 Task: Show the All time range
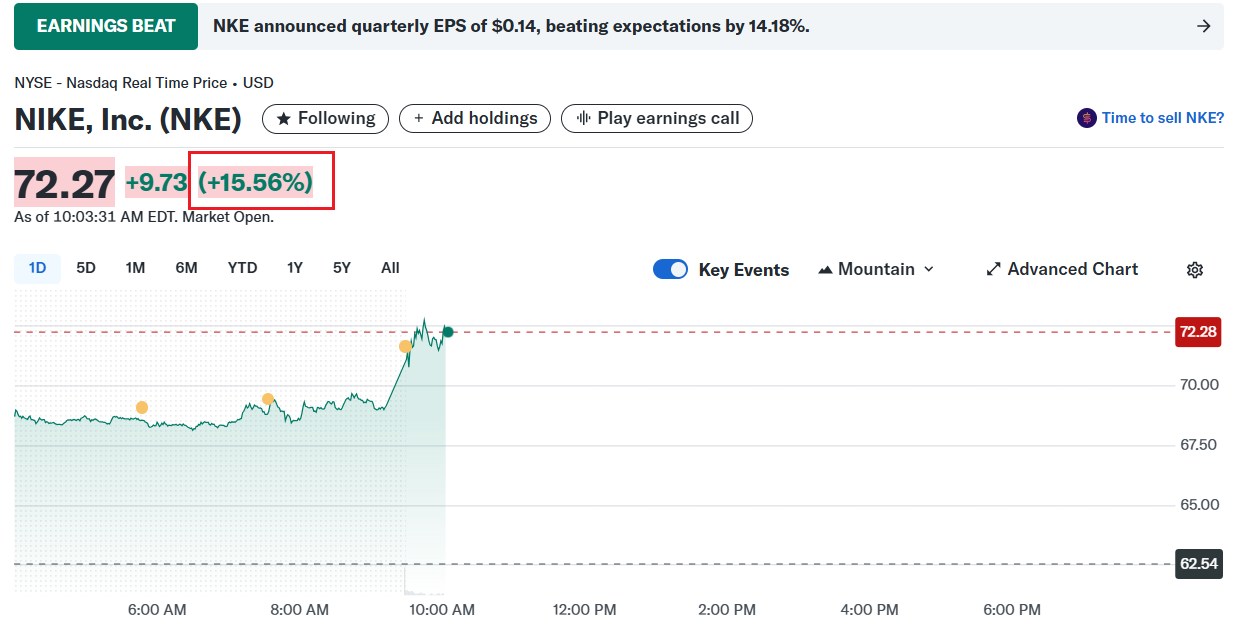[390, 268]
